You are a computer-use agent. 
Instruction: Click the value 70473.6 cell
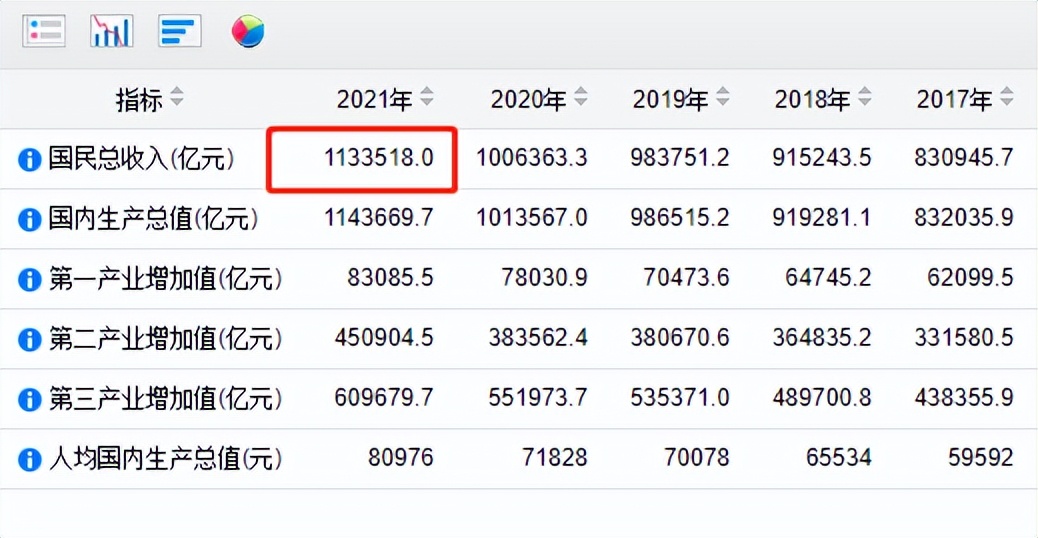click(x=686, y=278)
